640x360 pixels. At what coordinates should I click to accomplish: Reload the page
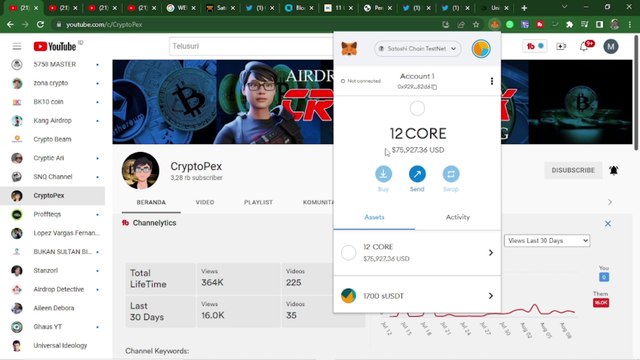coord(40,24)
